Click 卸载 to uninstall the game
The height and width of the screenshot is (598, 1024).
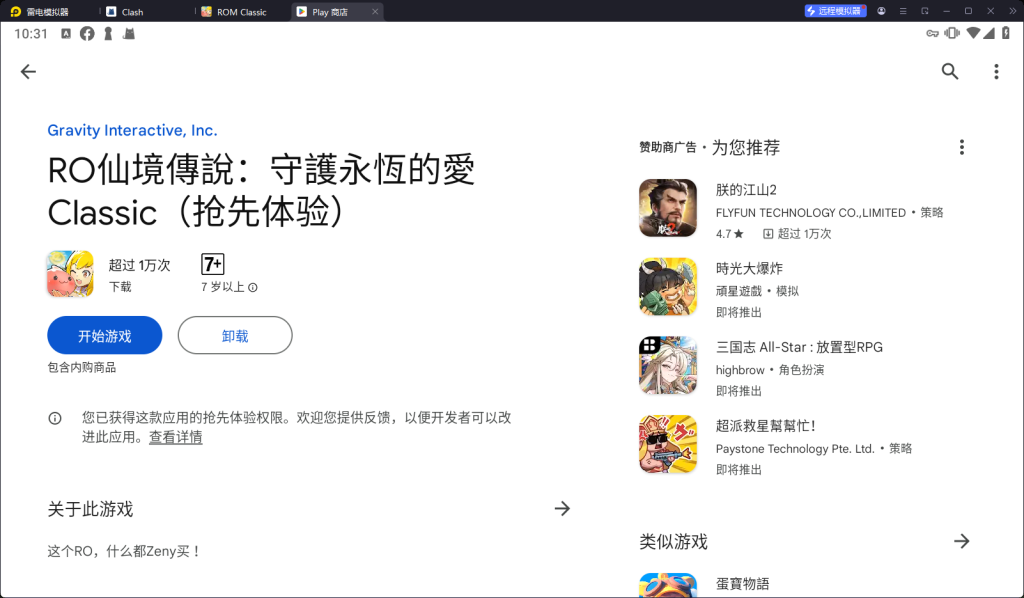click(235, 336)
